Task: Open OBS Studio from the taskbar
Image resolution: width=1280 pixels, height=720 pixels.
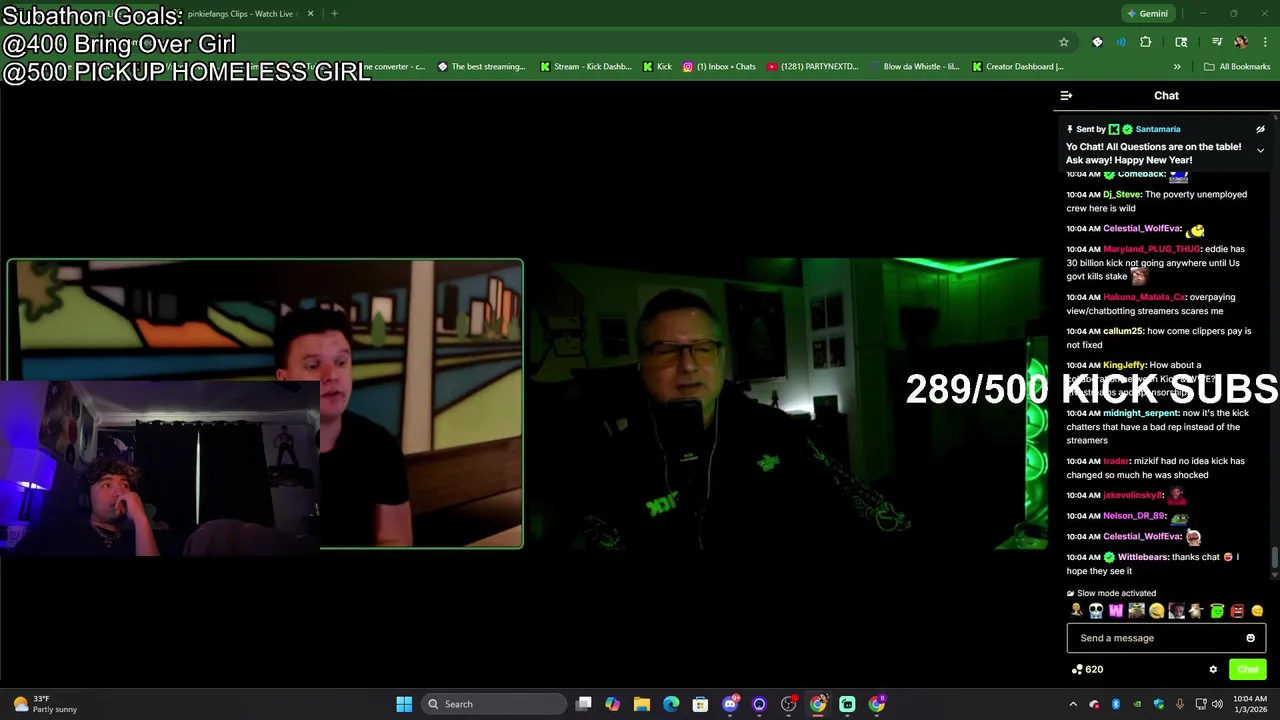Action: (789, 704)
